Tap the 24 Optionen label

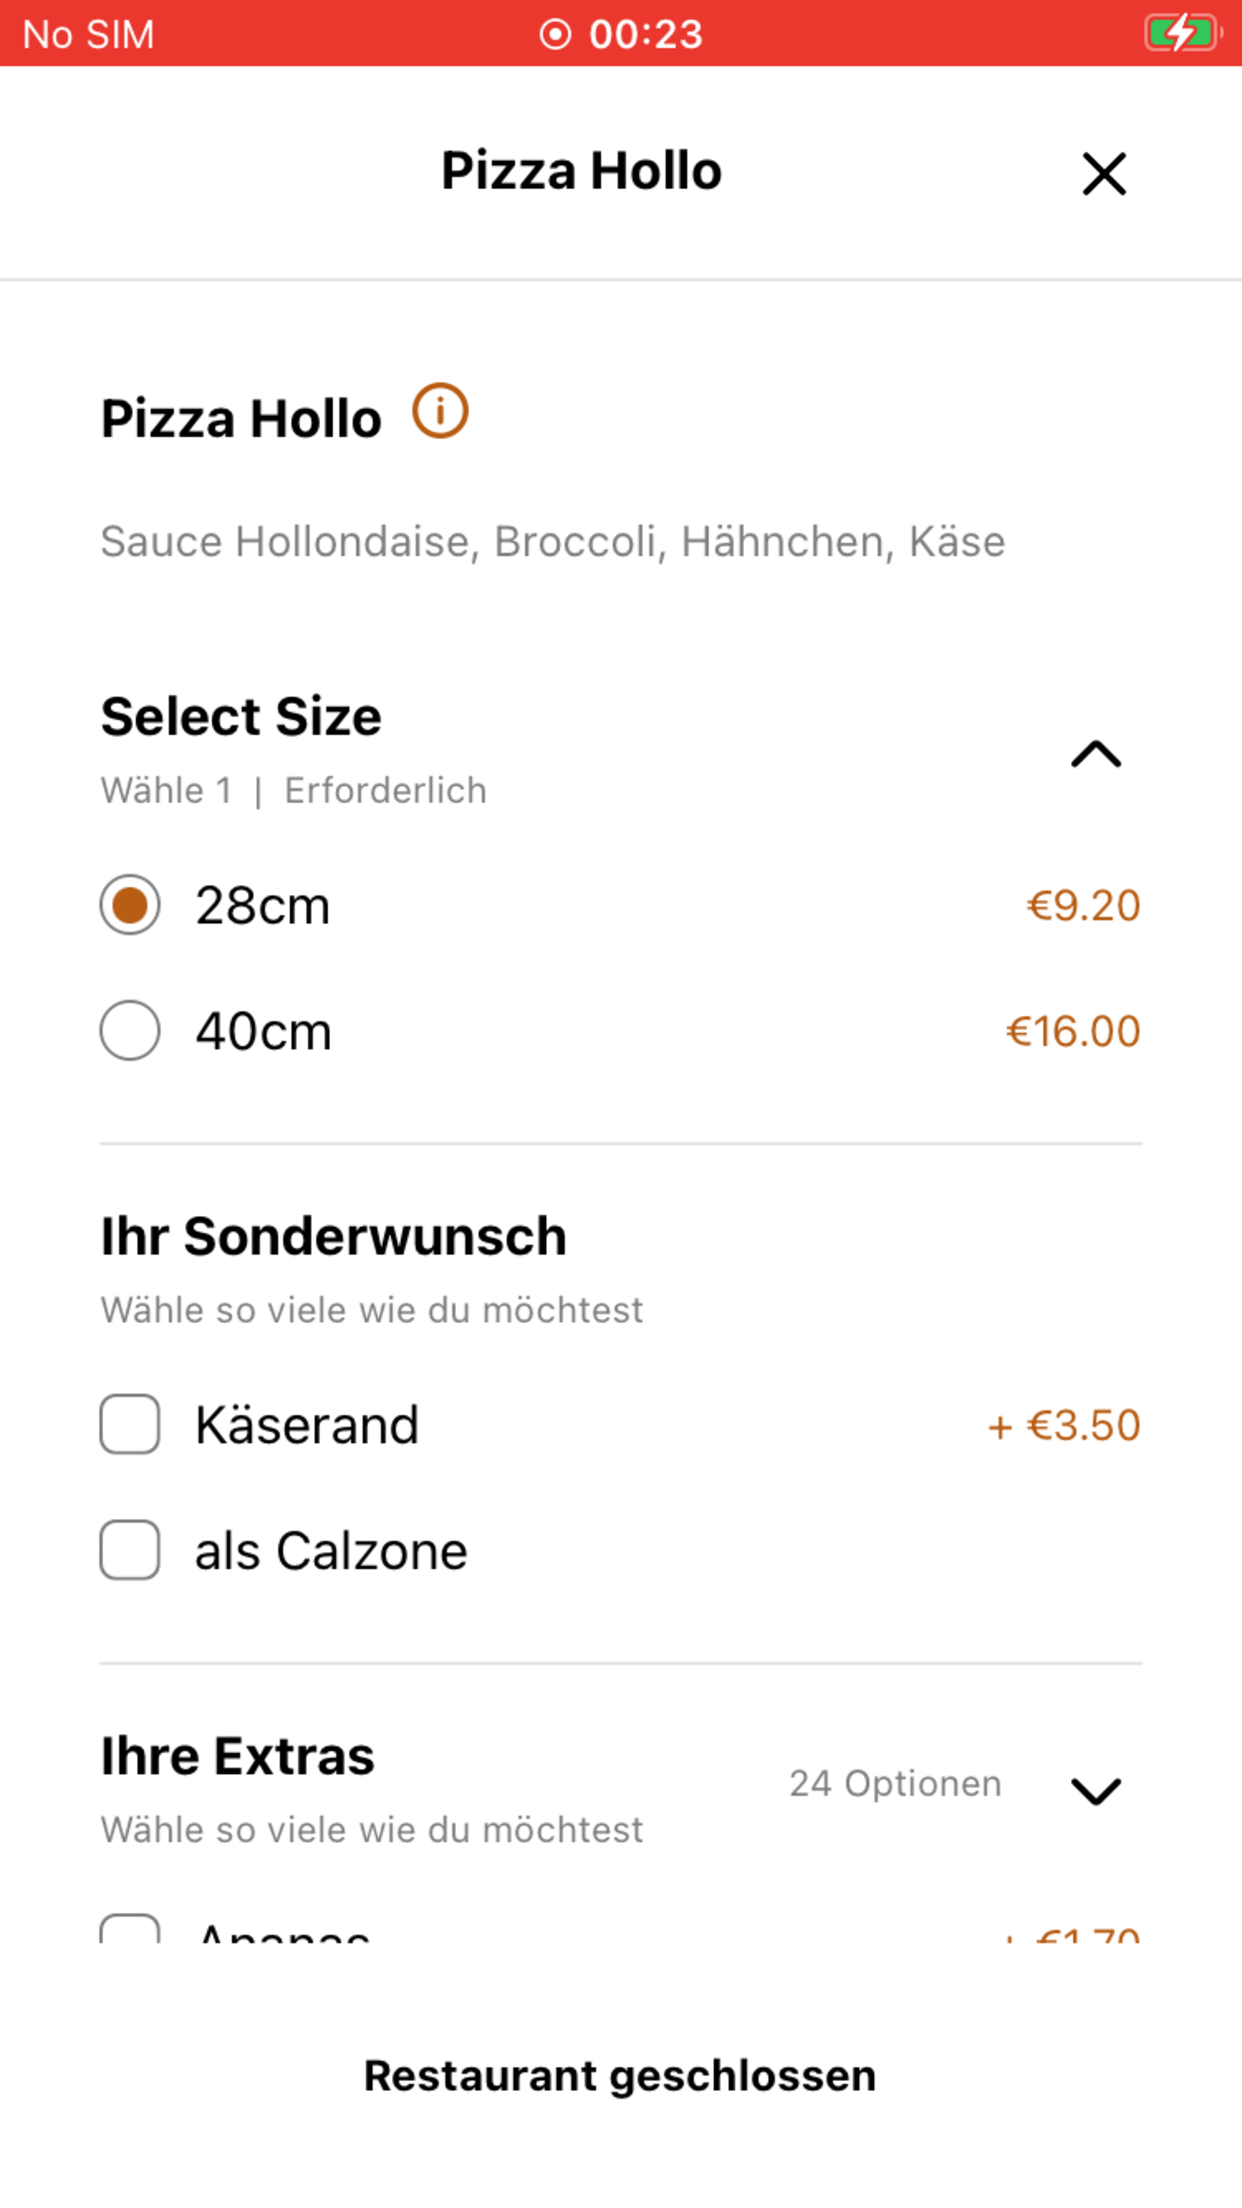(x=895, y=1784)
